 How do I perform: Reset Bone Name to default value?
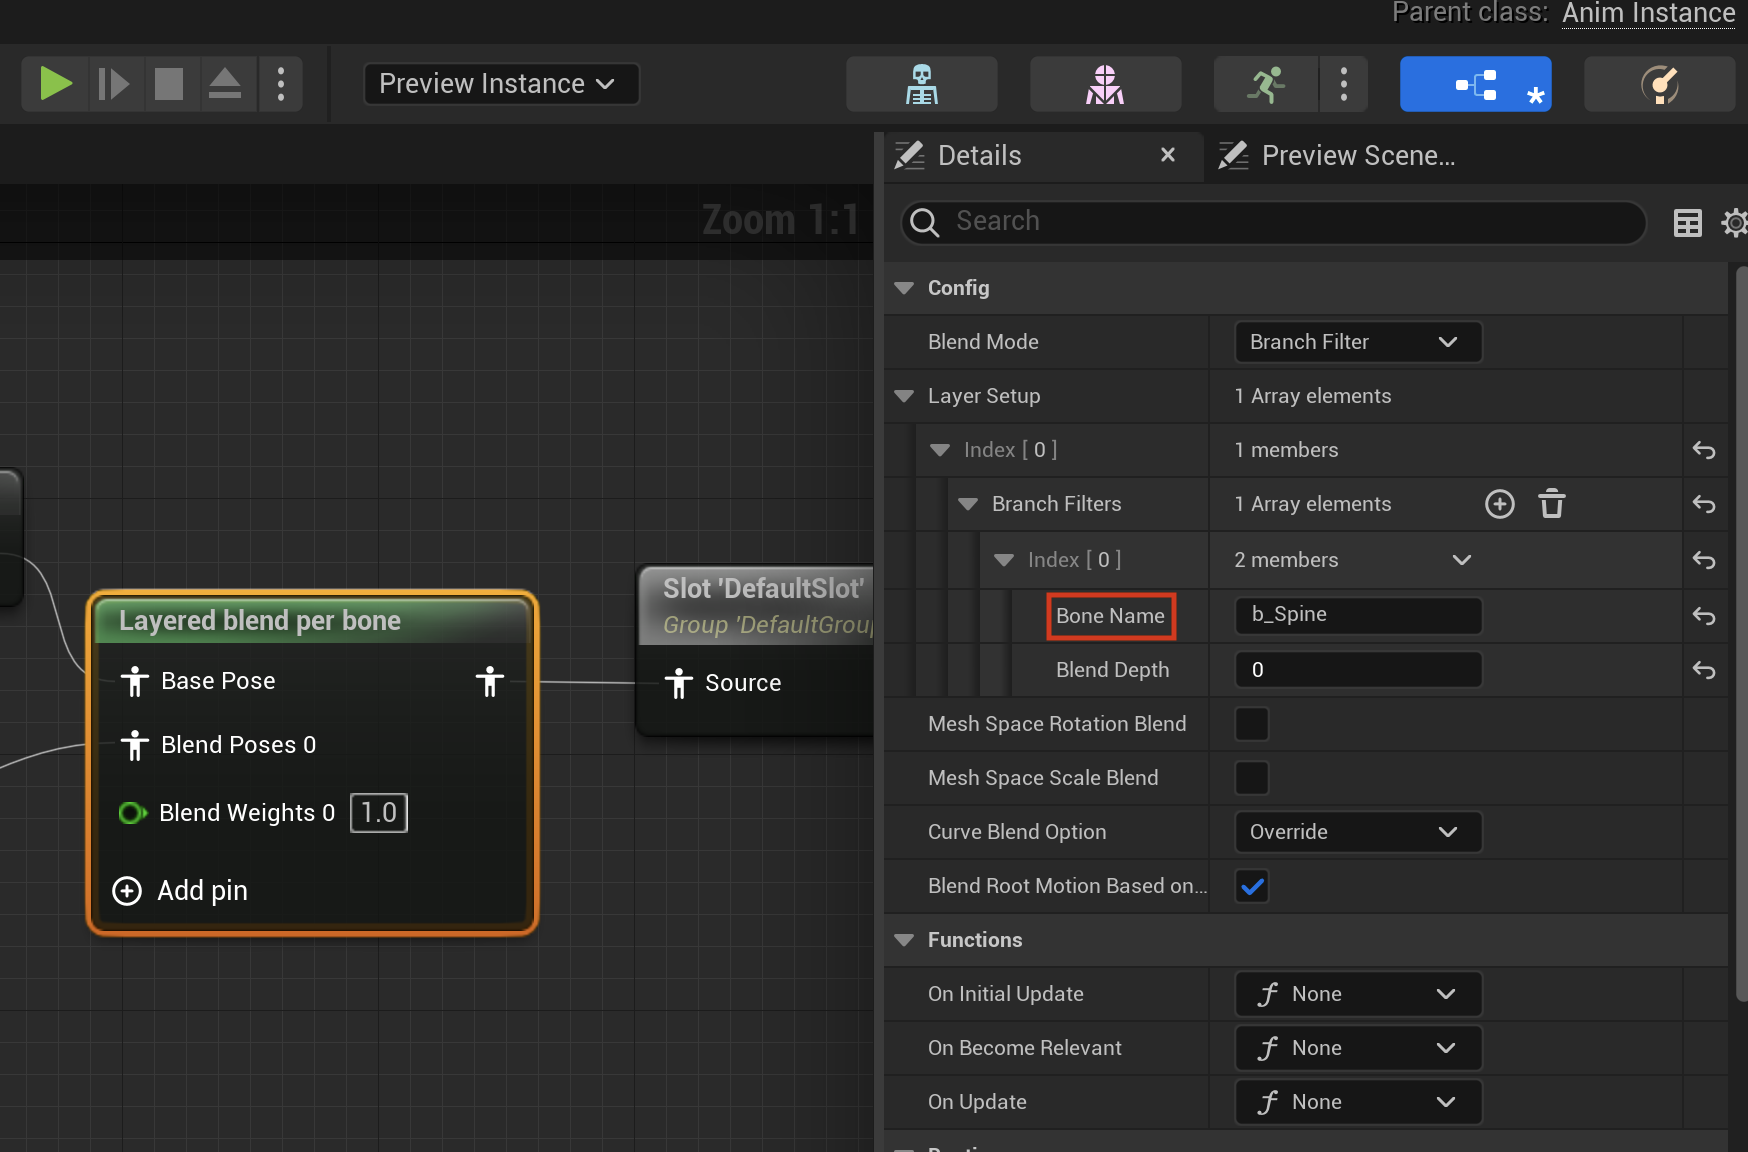click(1703, 616)
